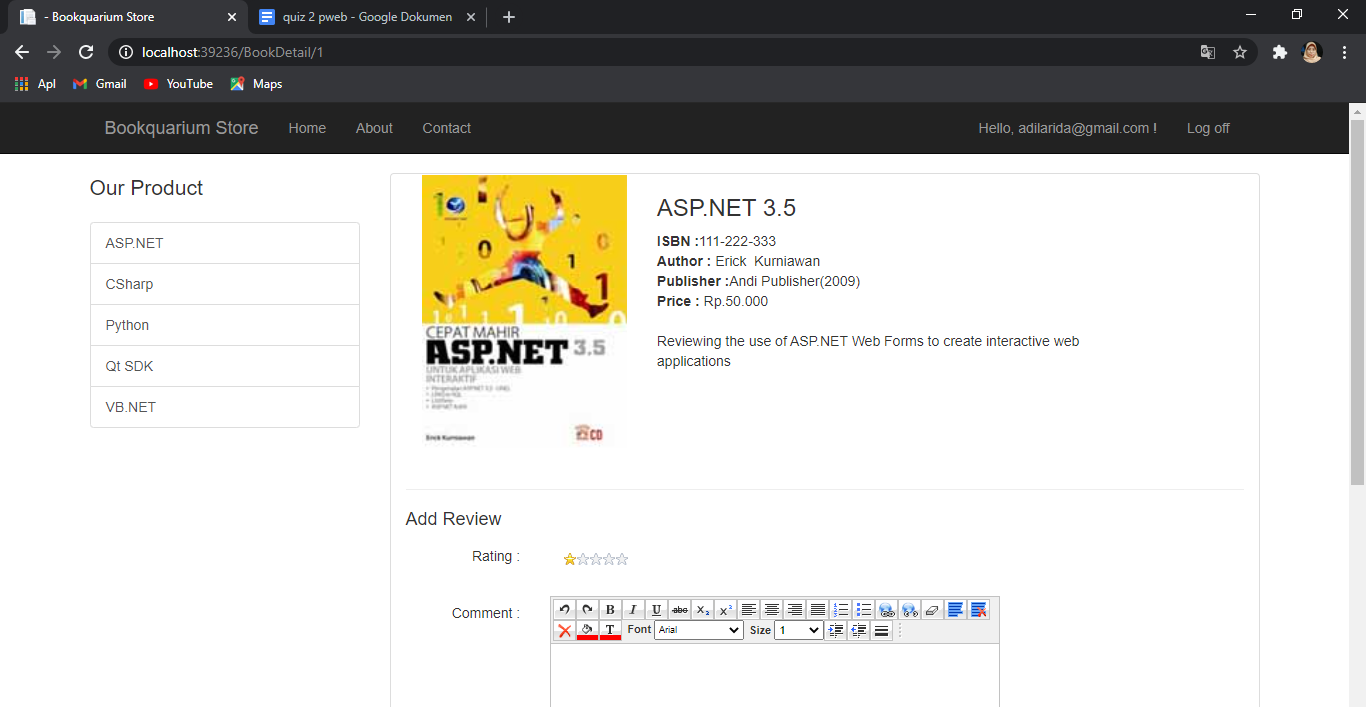View site information icon in address bar
1366x707 pixels.
[x=126, y=52]
